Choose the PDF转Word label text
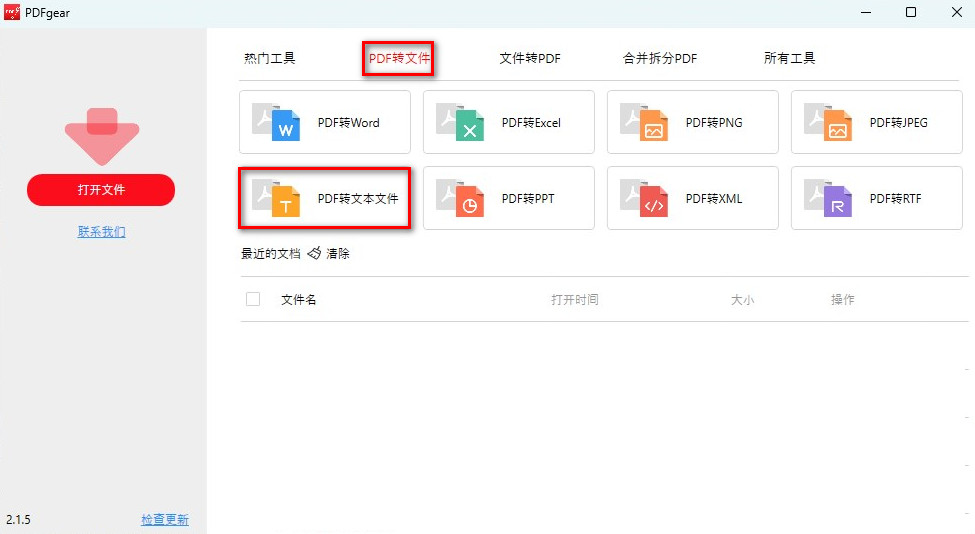 348,123
